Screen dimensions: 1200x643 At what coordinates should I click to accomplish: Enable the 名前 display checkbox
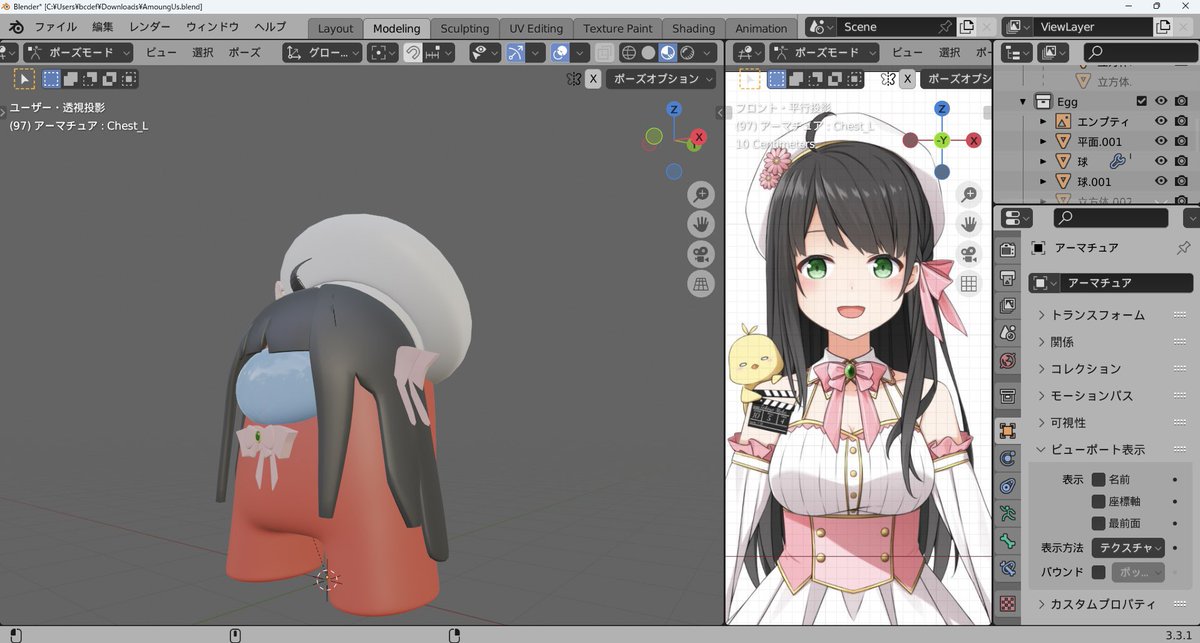click(x=1099, y=480)
